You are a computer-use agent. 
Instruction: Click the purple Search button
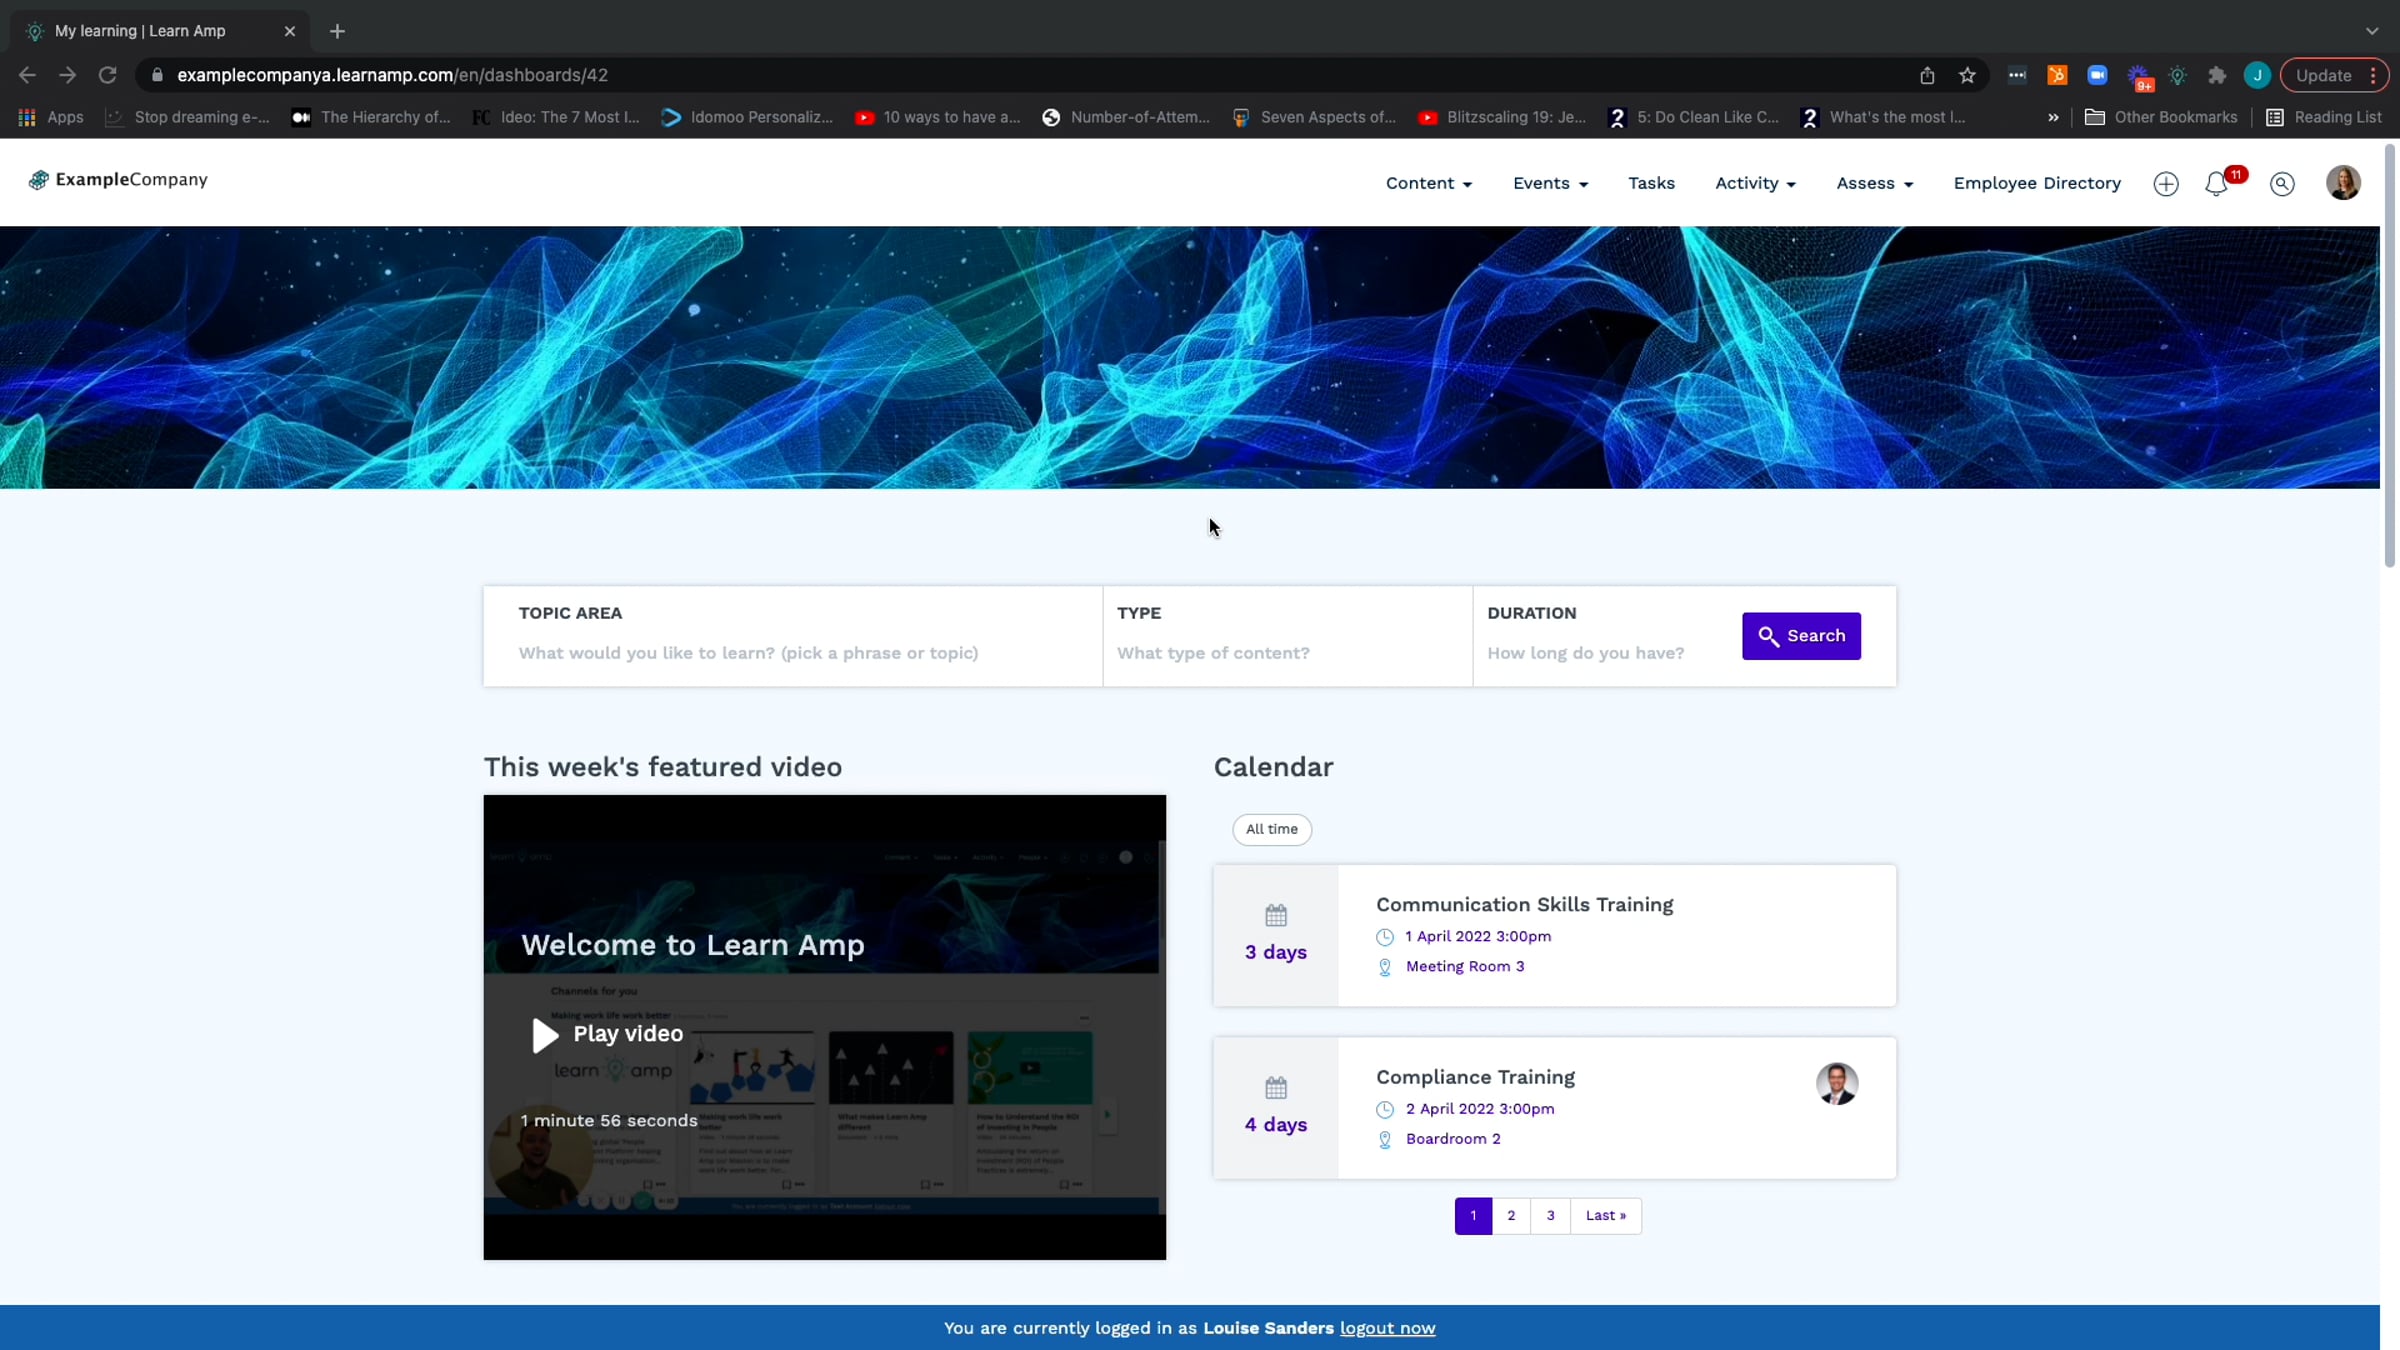coord(1801,636)
